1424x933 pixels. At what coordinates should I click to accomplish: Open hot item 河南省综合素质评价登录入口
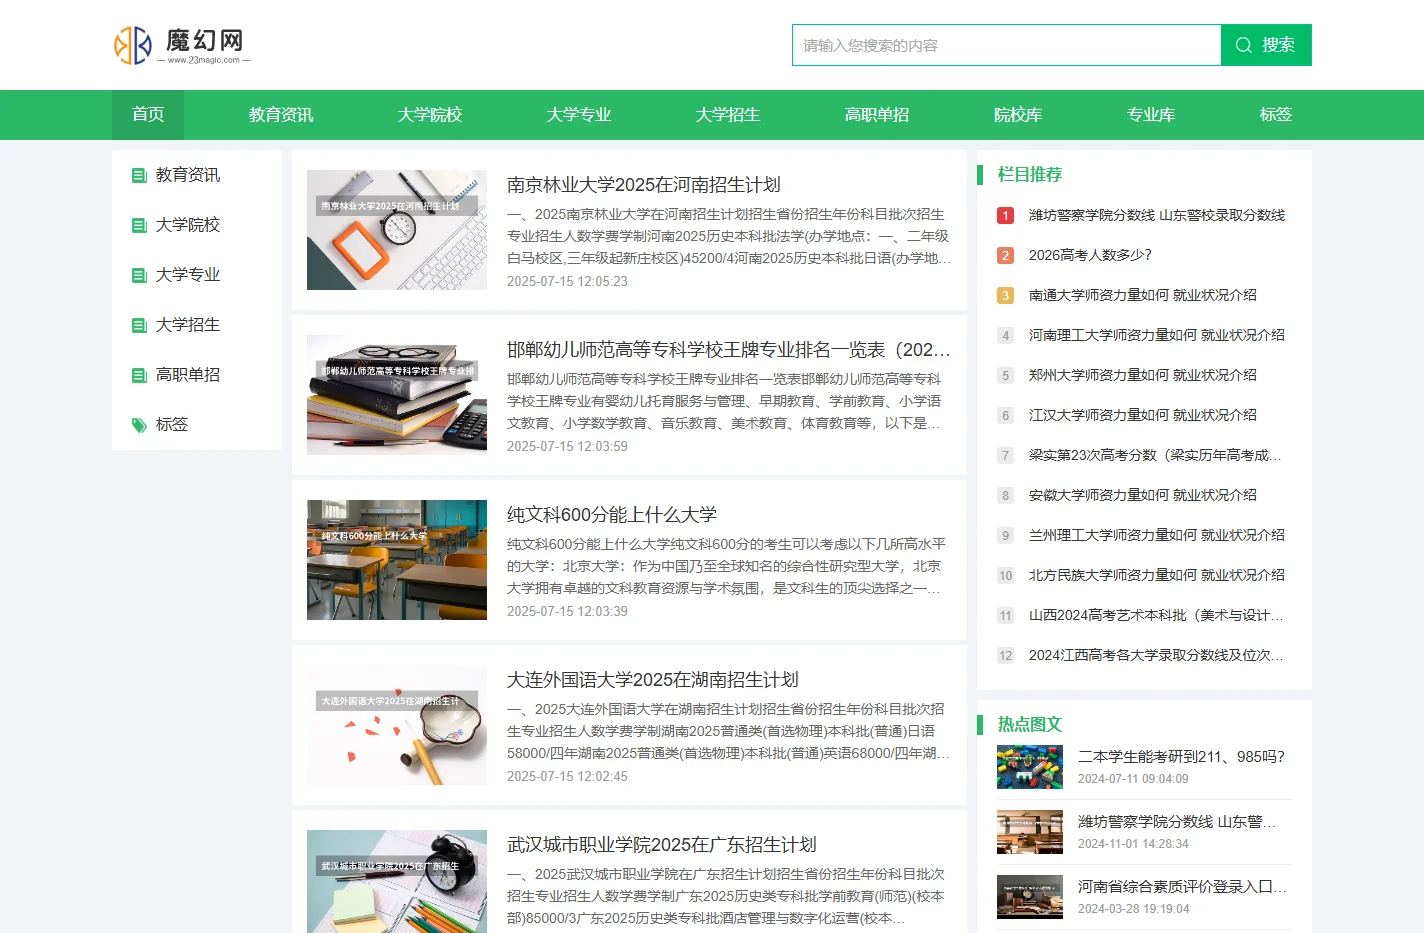[1182, 887]
